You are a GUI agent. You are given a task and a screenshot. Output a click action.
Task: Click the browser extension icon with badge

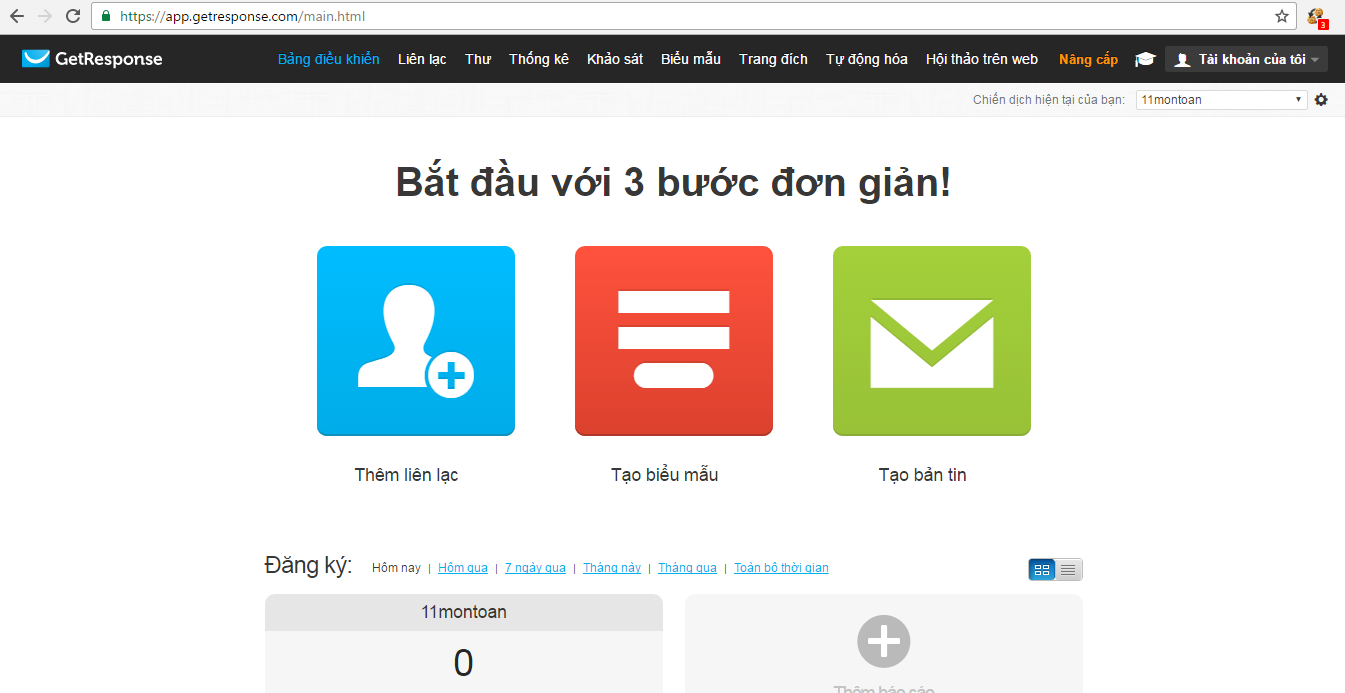1316,17
